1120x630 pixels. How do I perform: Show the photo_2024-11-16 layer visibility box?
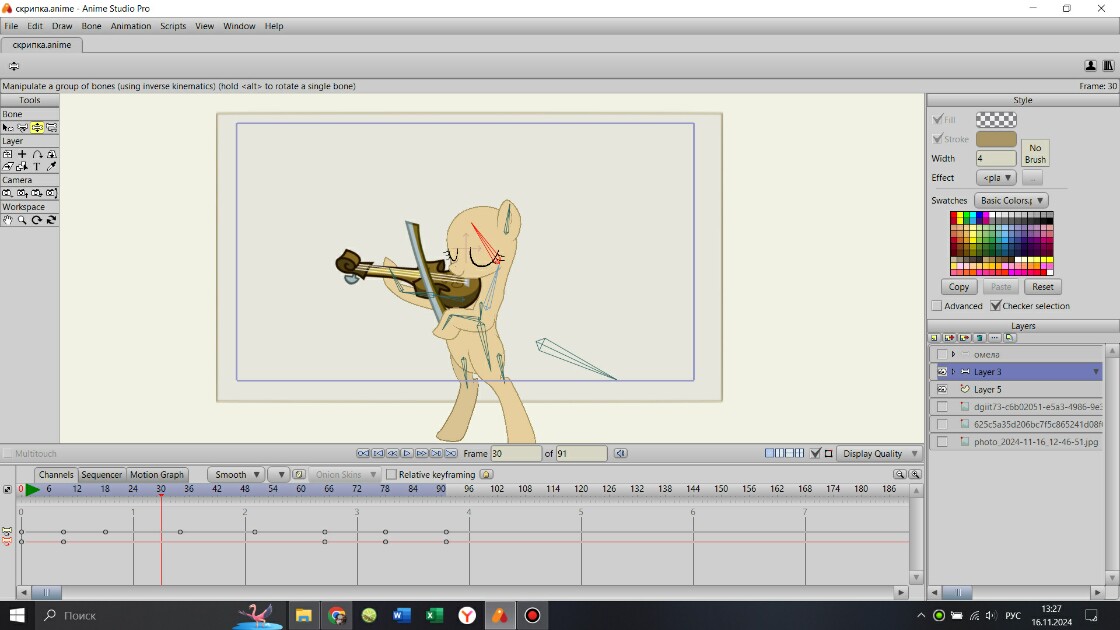(942, 442)
